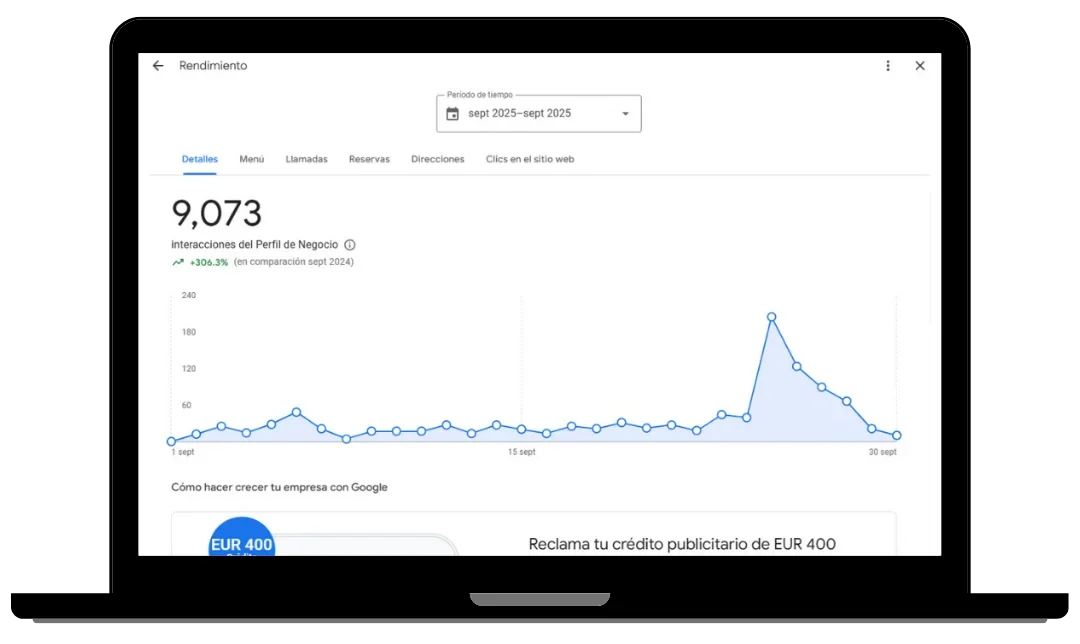
Task: Select the Direcciones tab
Action: coord(437,158)
